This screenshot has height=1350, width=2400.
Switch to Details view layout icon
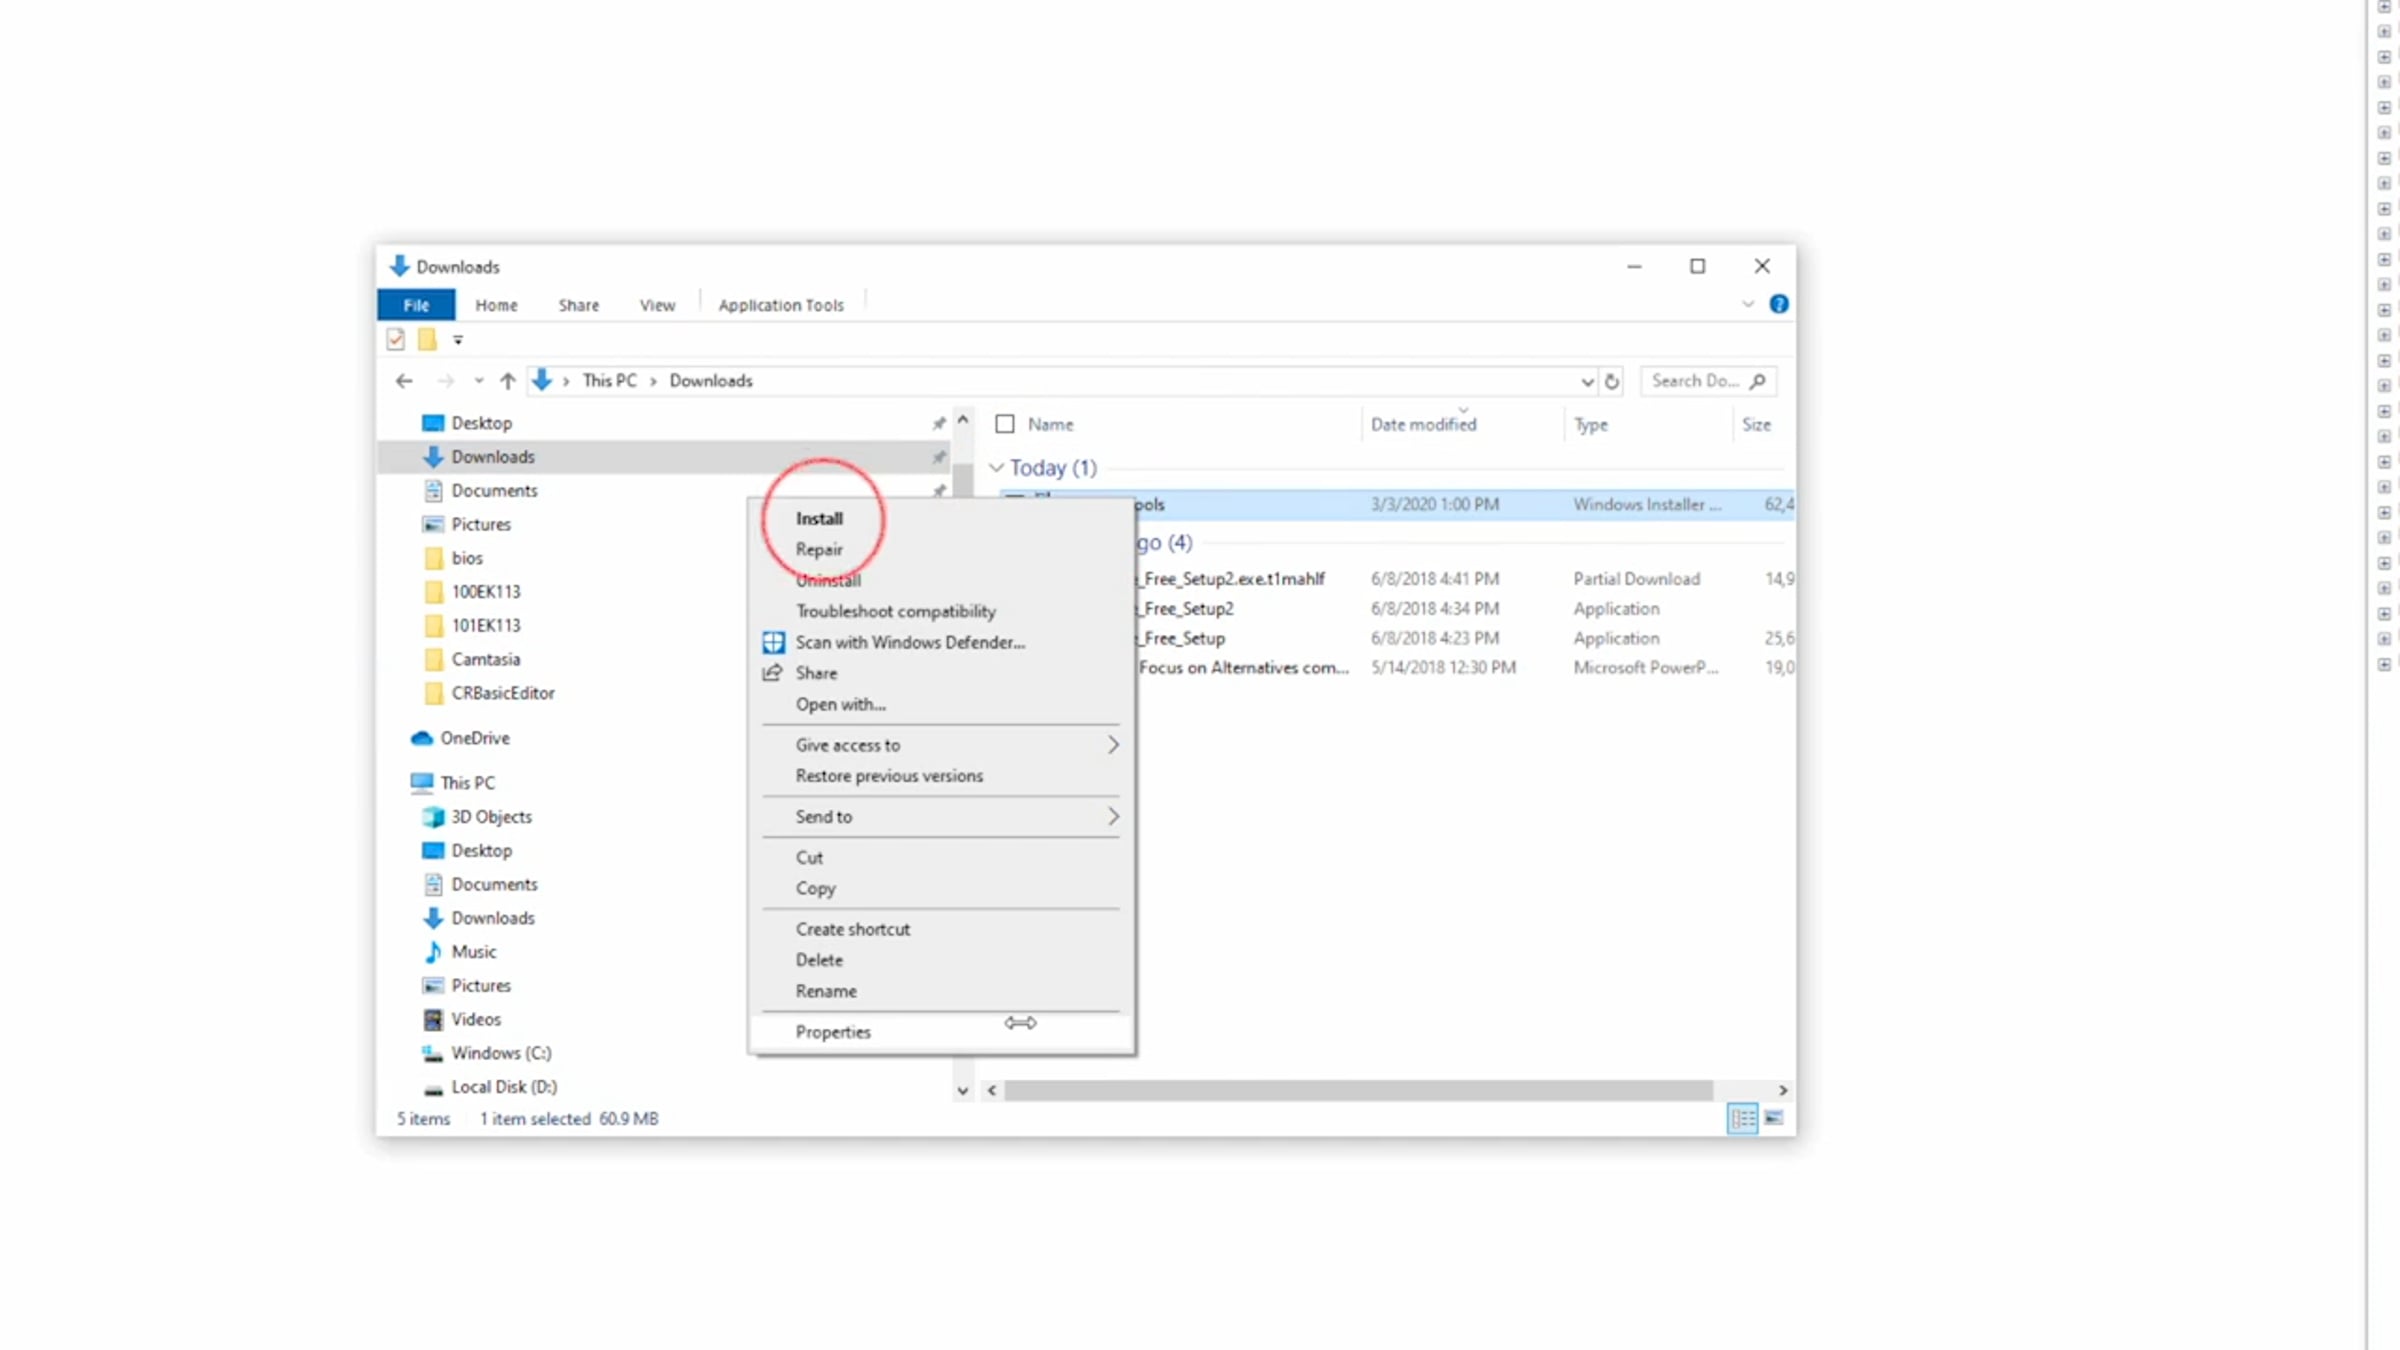tap(1742, 1118)
